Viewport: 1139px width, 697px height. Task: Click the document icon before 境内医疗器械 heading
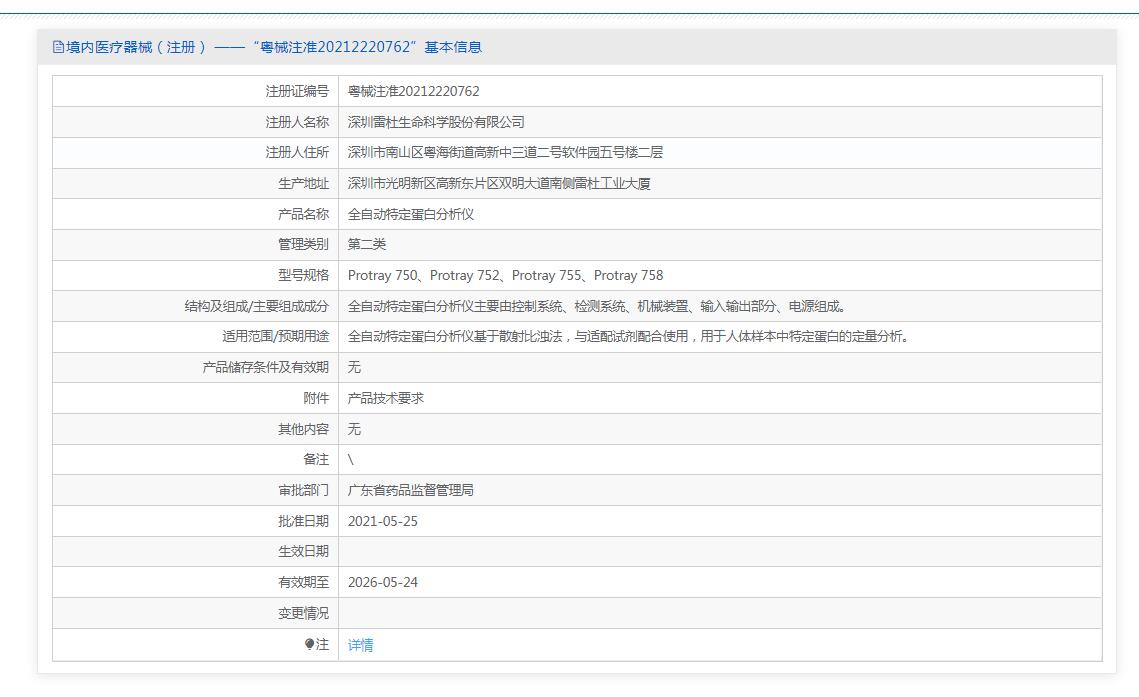click(x=58, y=47)
